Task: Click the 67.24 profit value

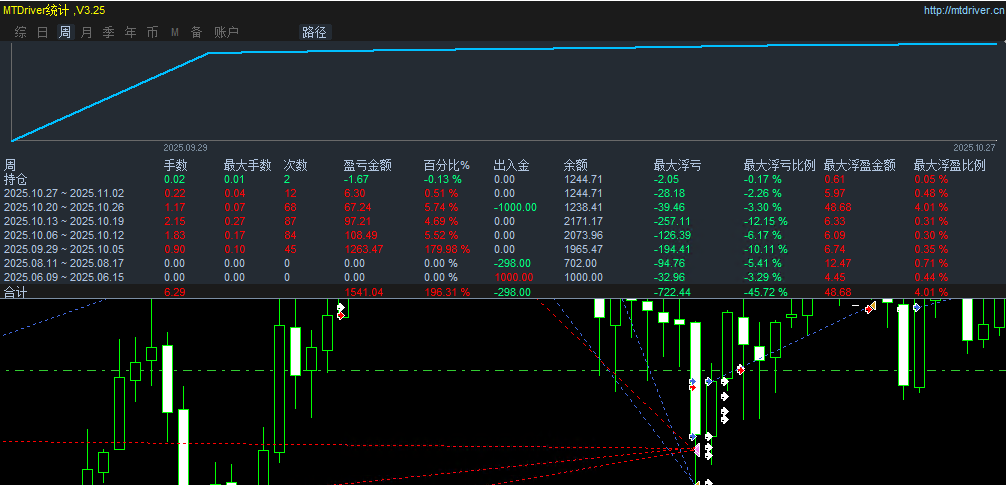Action: click(x=359, y=207)
